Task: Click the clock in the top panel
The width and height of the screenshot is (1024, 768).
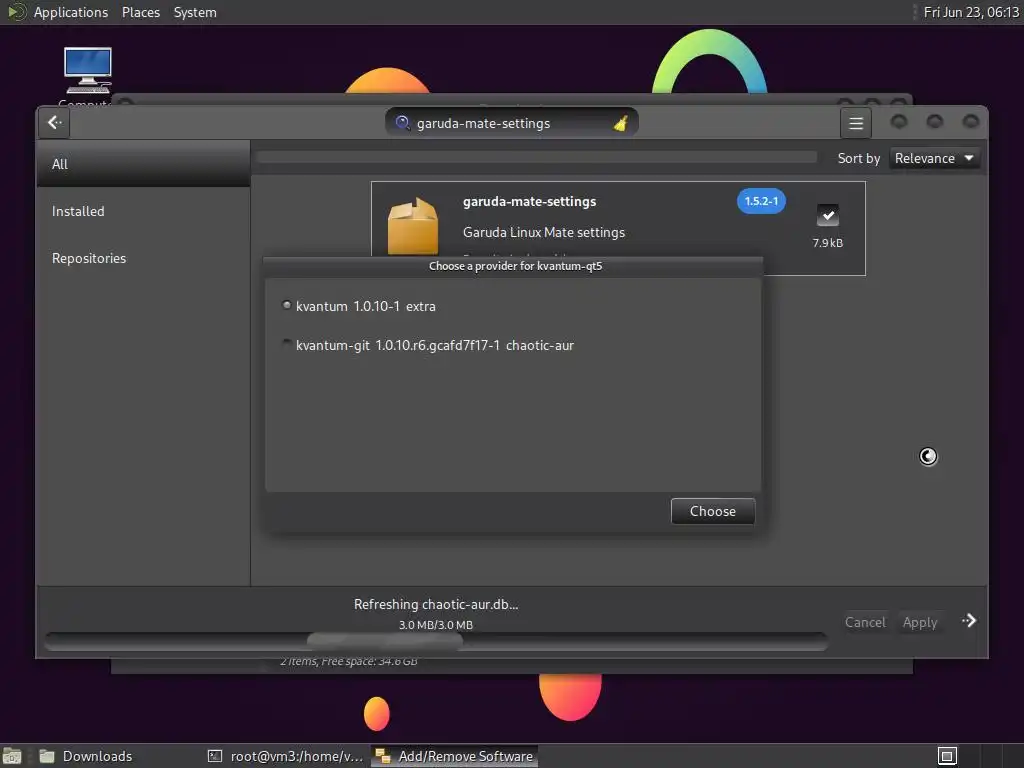Action: pos(971,12)
